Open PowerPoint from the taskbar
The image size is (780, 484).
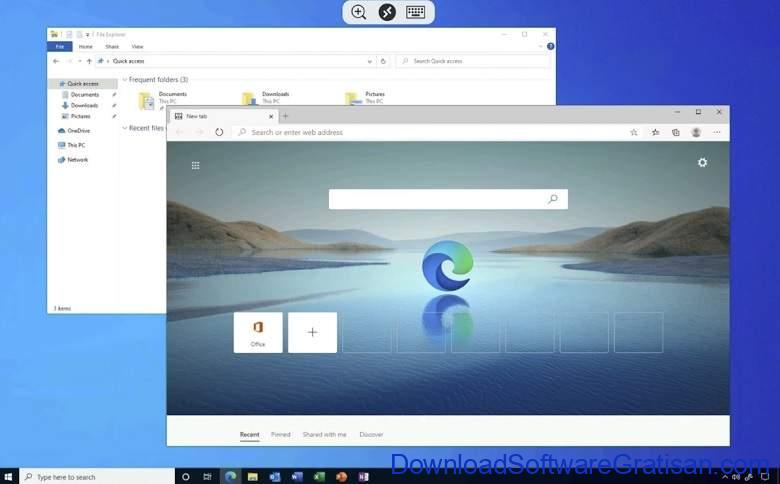click(341, 477)
